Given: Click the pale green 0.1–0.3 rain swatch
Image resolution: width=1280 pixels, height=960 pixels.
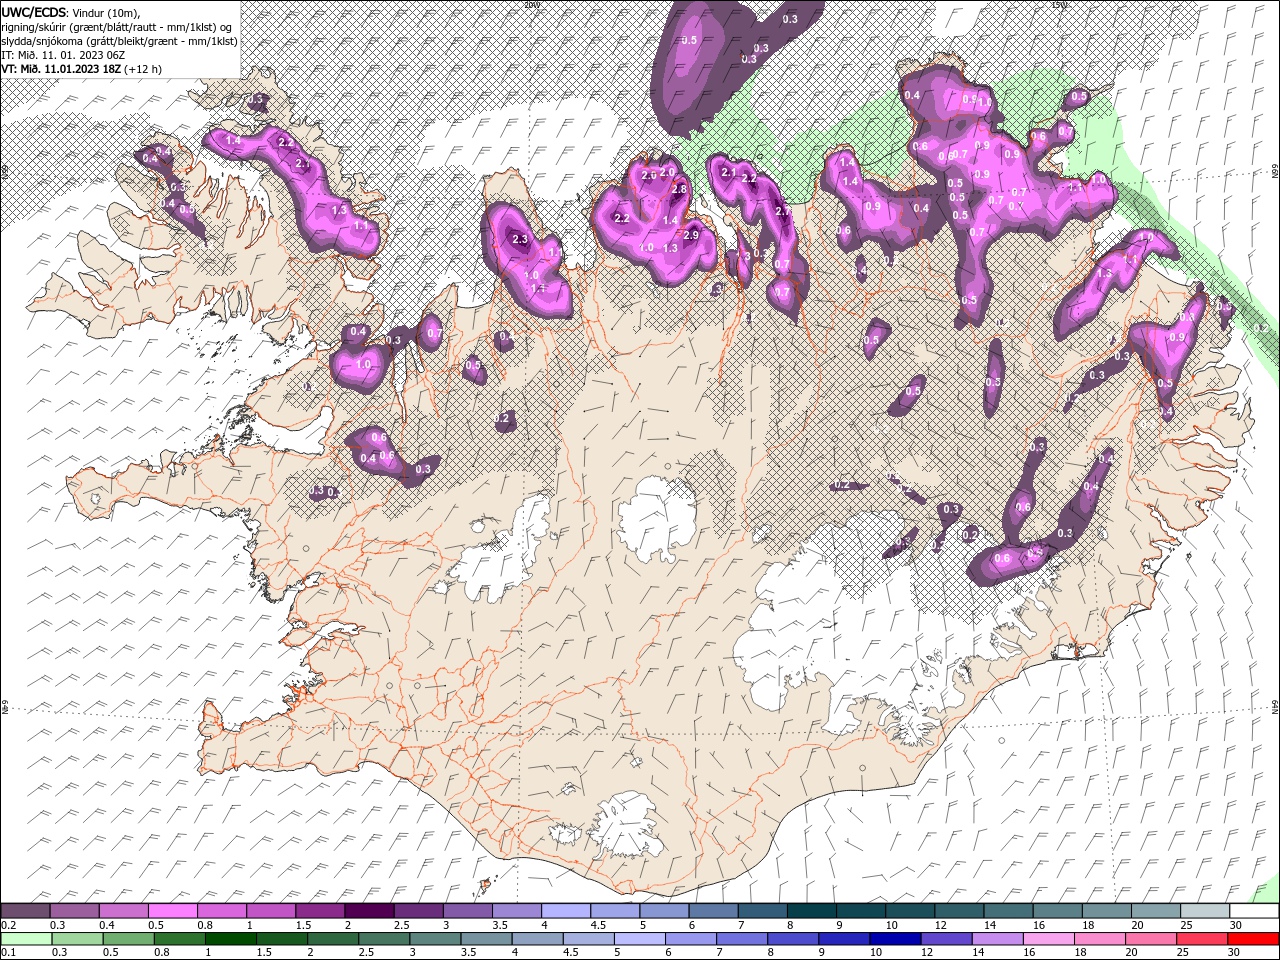Looking at the screenshot, I should (26, 938).
